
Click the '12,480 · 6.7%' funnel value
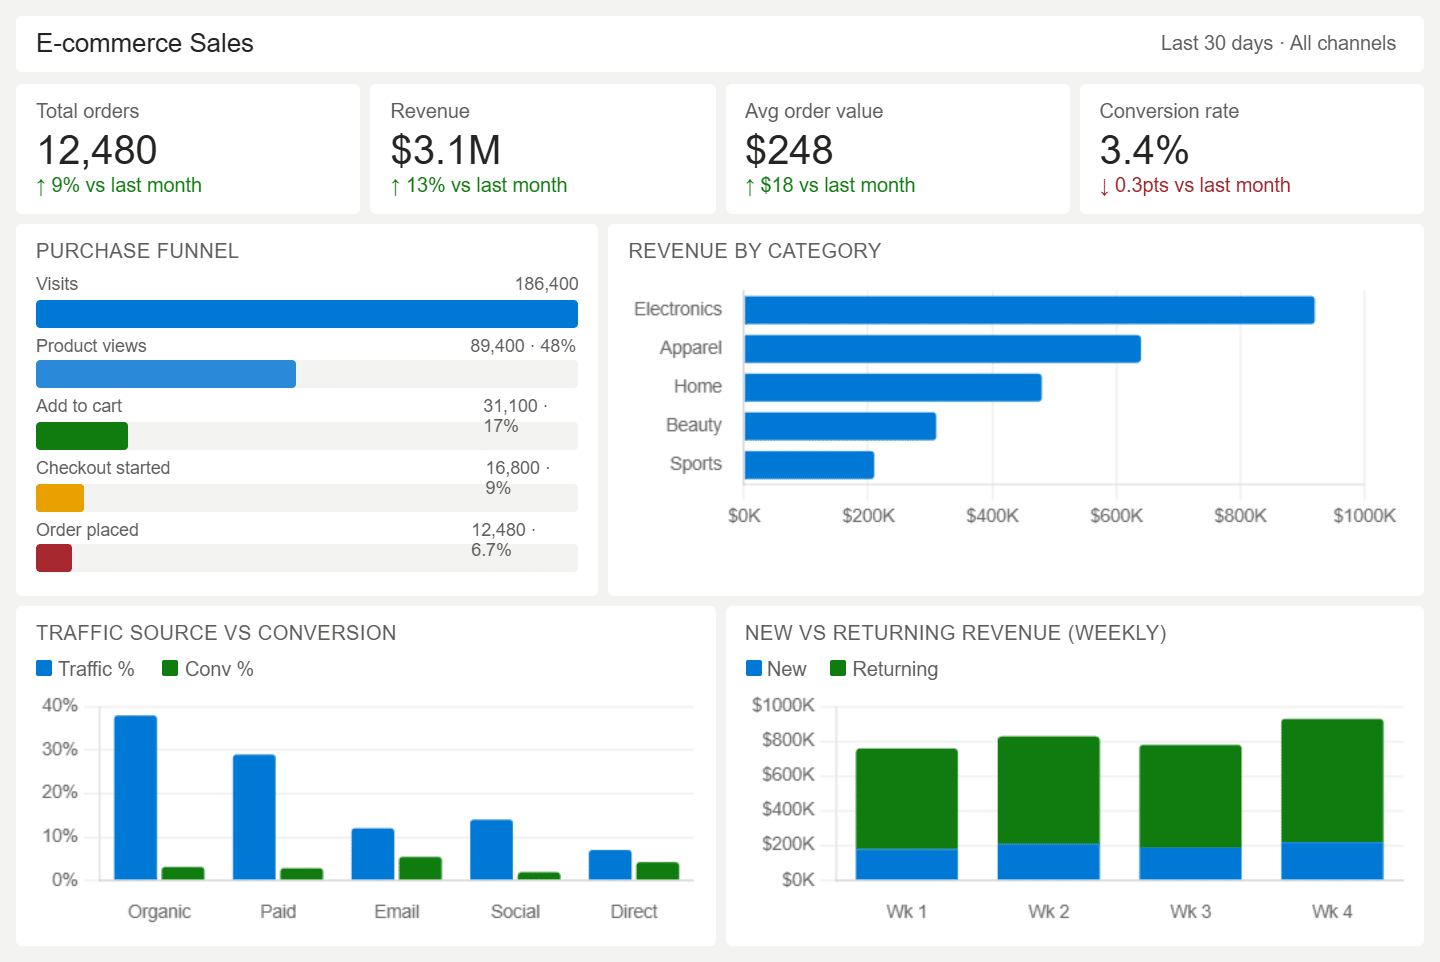(504, 540)
